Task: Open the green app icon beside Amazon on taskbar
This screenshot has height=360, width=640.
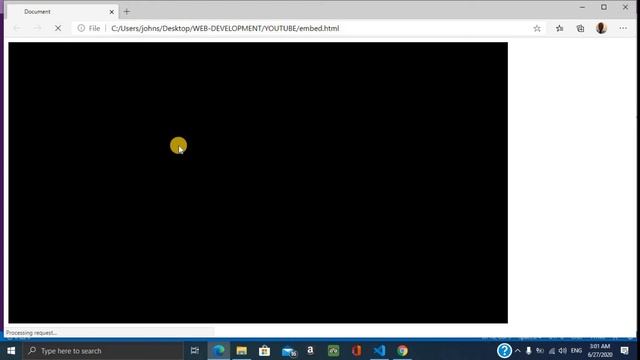Action: coord(333,351)
